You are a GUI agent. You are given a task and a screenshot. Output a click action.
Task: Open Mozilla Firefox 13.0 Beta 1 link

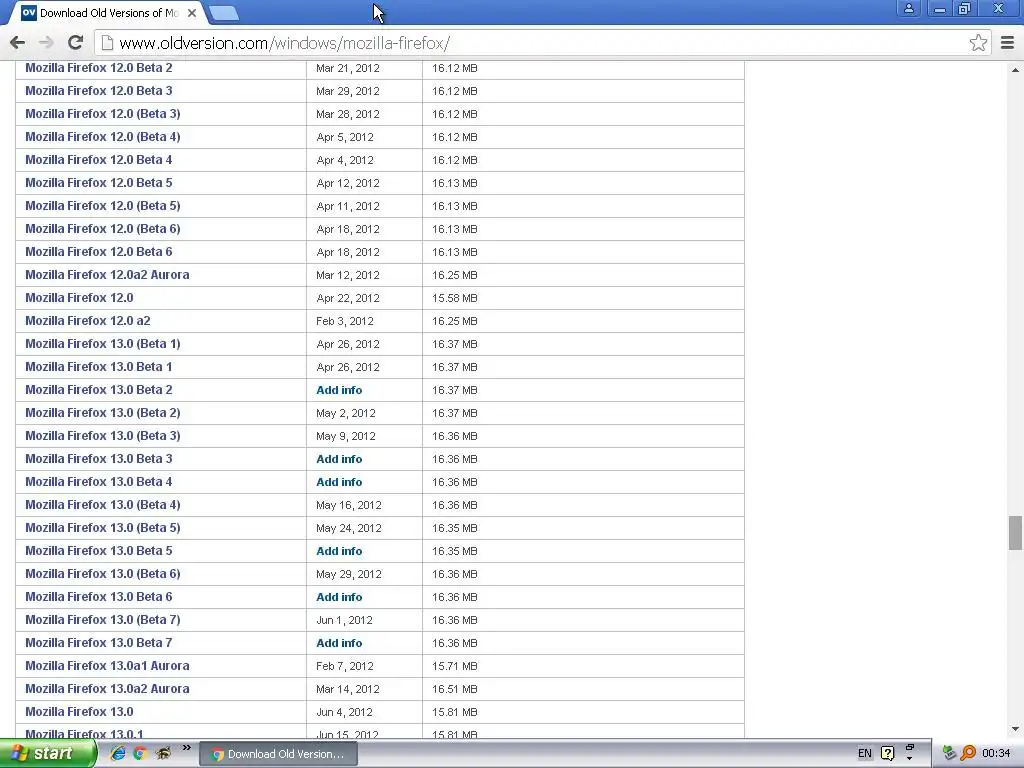(x=99, y=367)
